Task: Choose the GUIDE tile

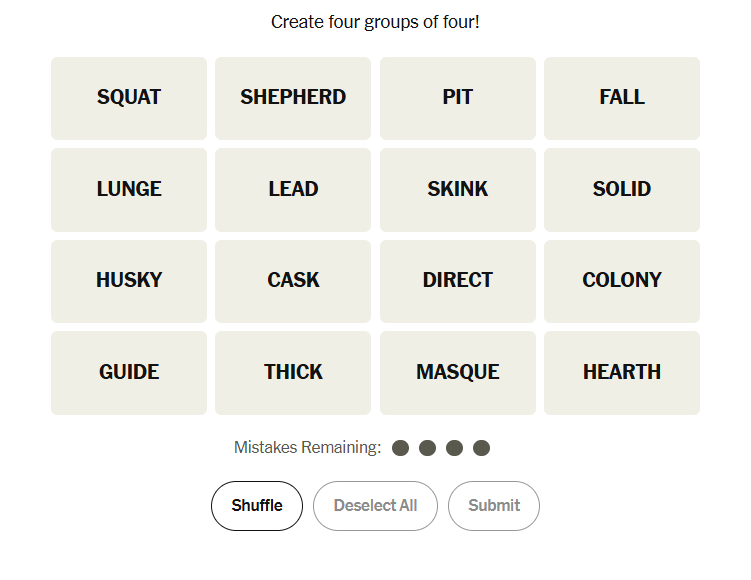Action: (129, 373)
